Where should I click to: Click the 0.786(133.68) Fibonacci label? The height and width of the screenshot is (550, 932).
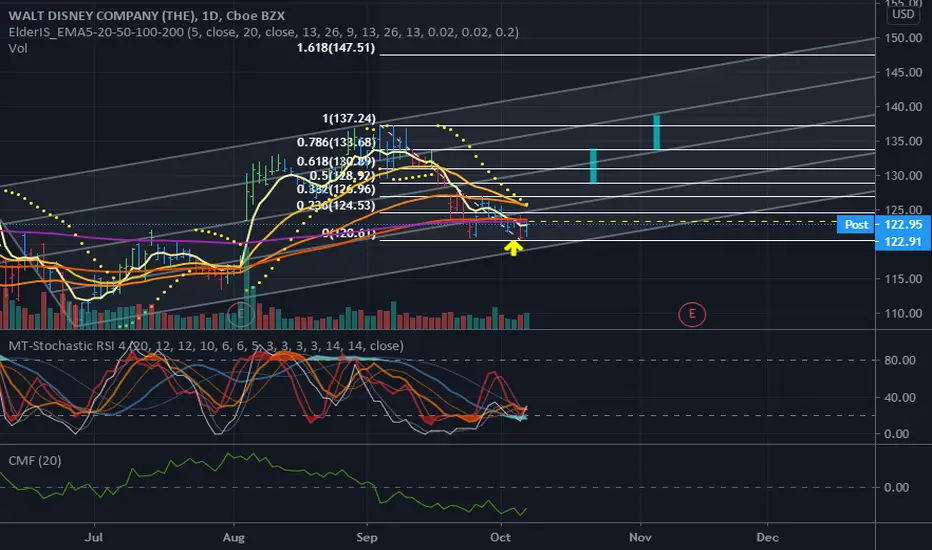pyautogui.click(x=336, y=142)
